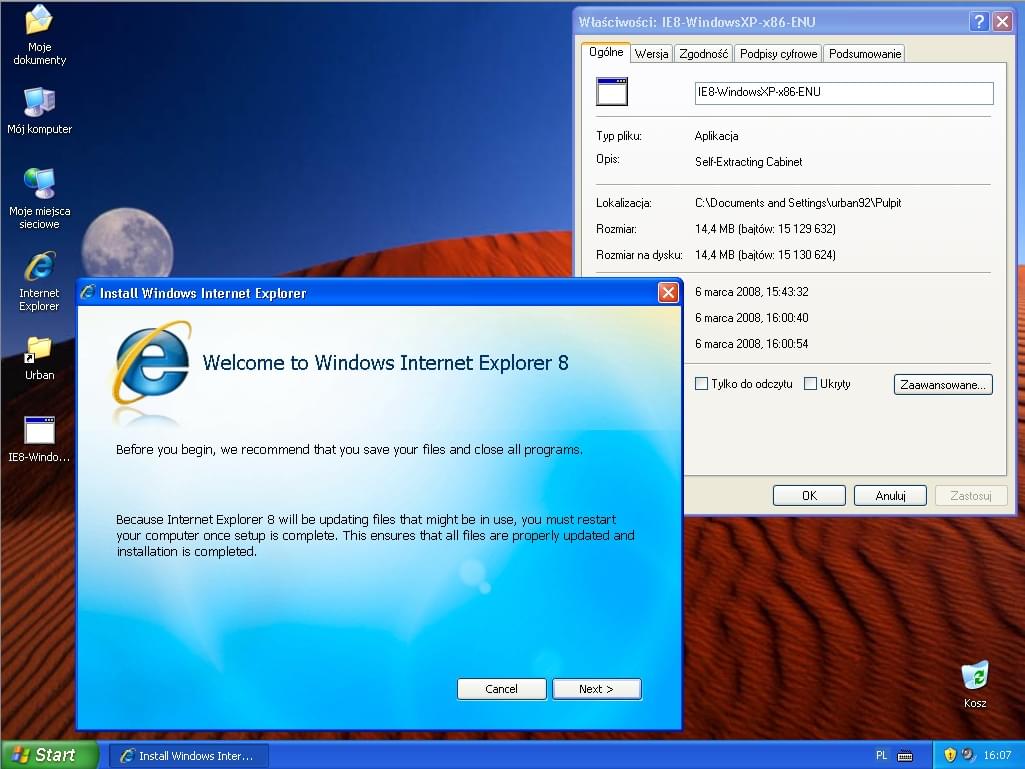1025x769 pixels.
Task: Open Moje miejsca sieciowe icon
Action: (39, 197)
